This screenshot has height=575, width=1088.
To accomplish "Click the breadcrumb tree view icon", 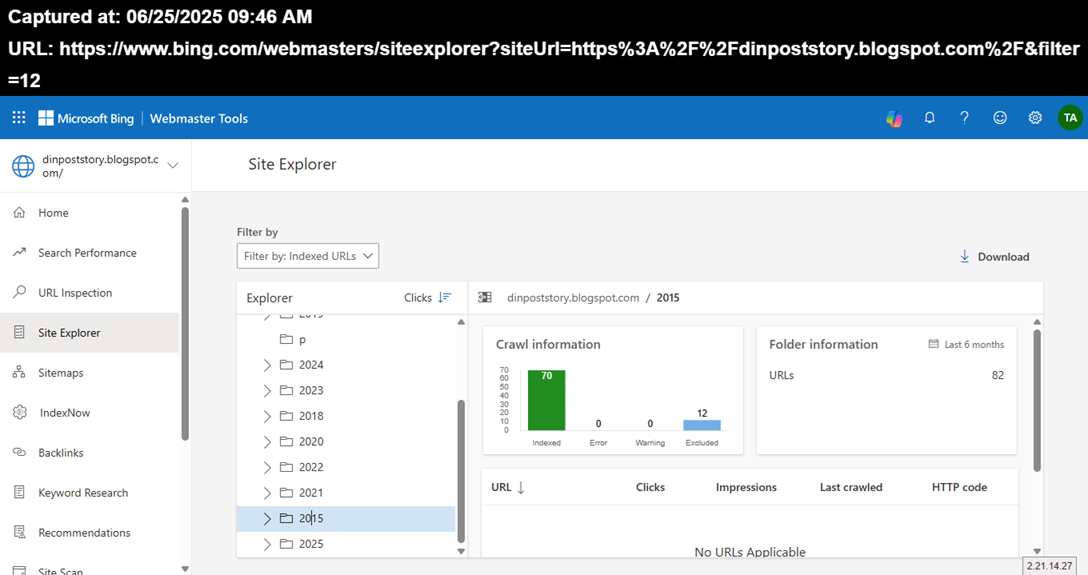I will (485, 298).
